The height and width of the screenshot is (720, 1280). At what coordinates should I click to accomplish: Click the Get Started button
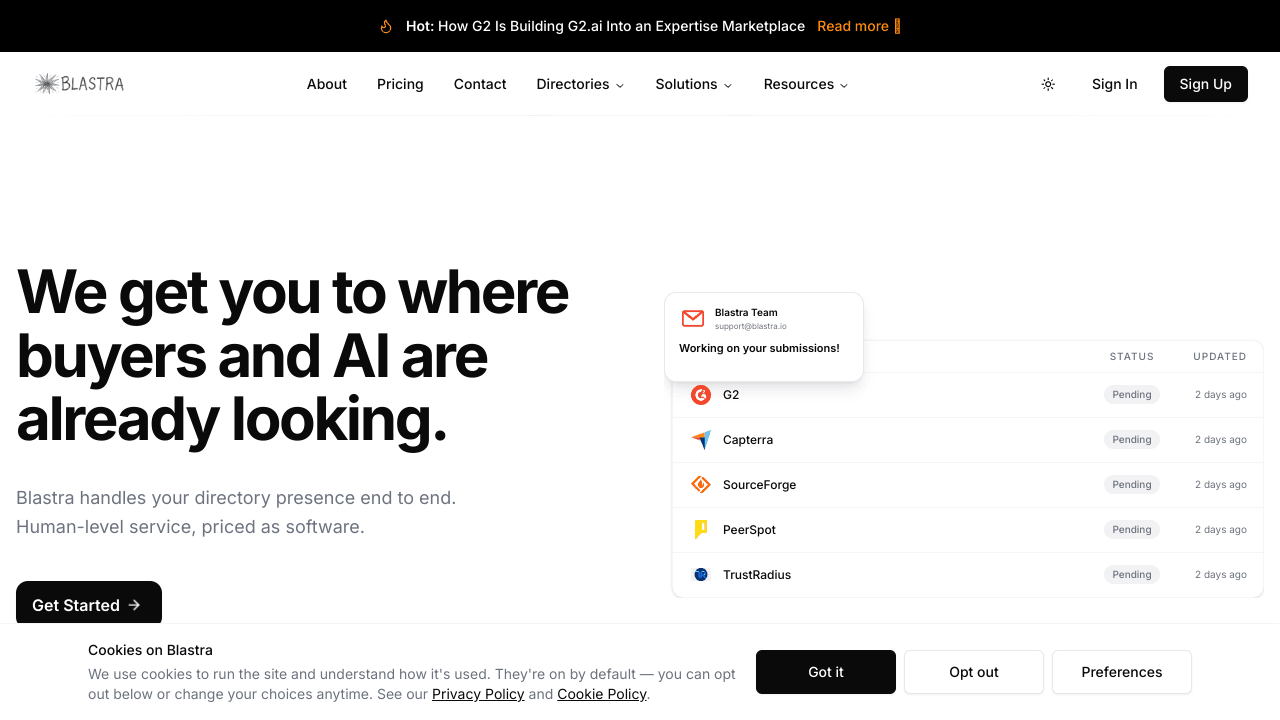(89, 605)
